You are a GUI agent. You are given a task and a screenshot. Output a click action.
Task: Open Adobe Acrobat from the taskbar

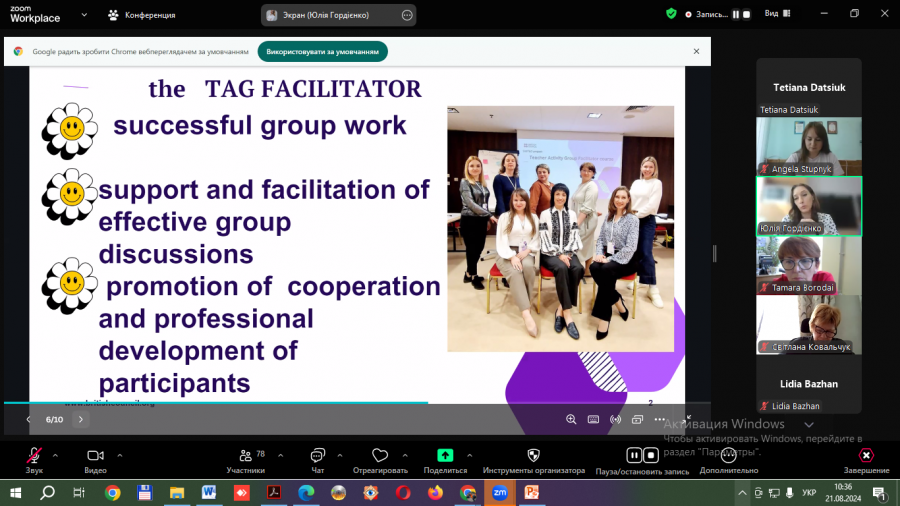[274, 493]
